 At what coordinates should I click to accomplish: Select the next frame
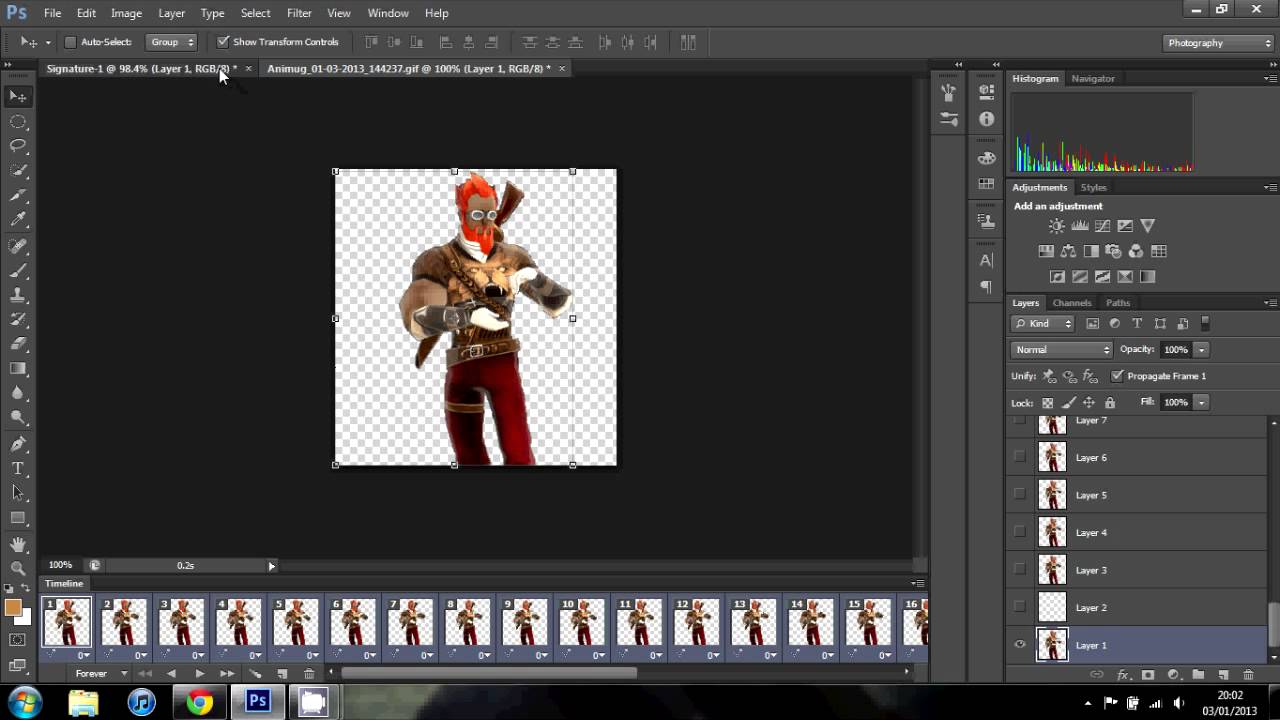click(x=226, y=674)
